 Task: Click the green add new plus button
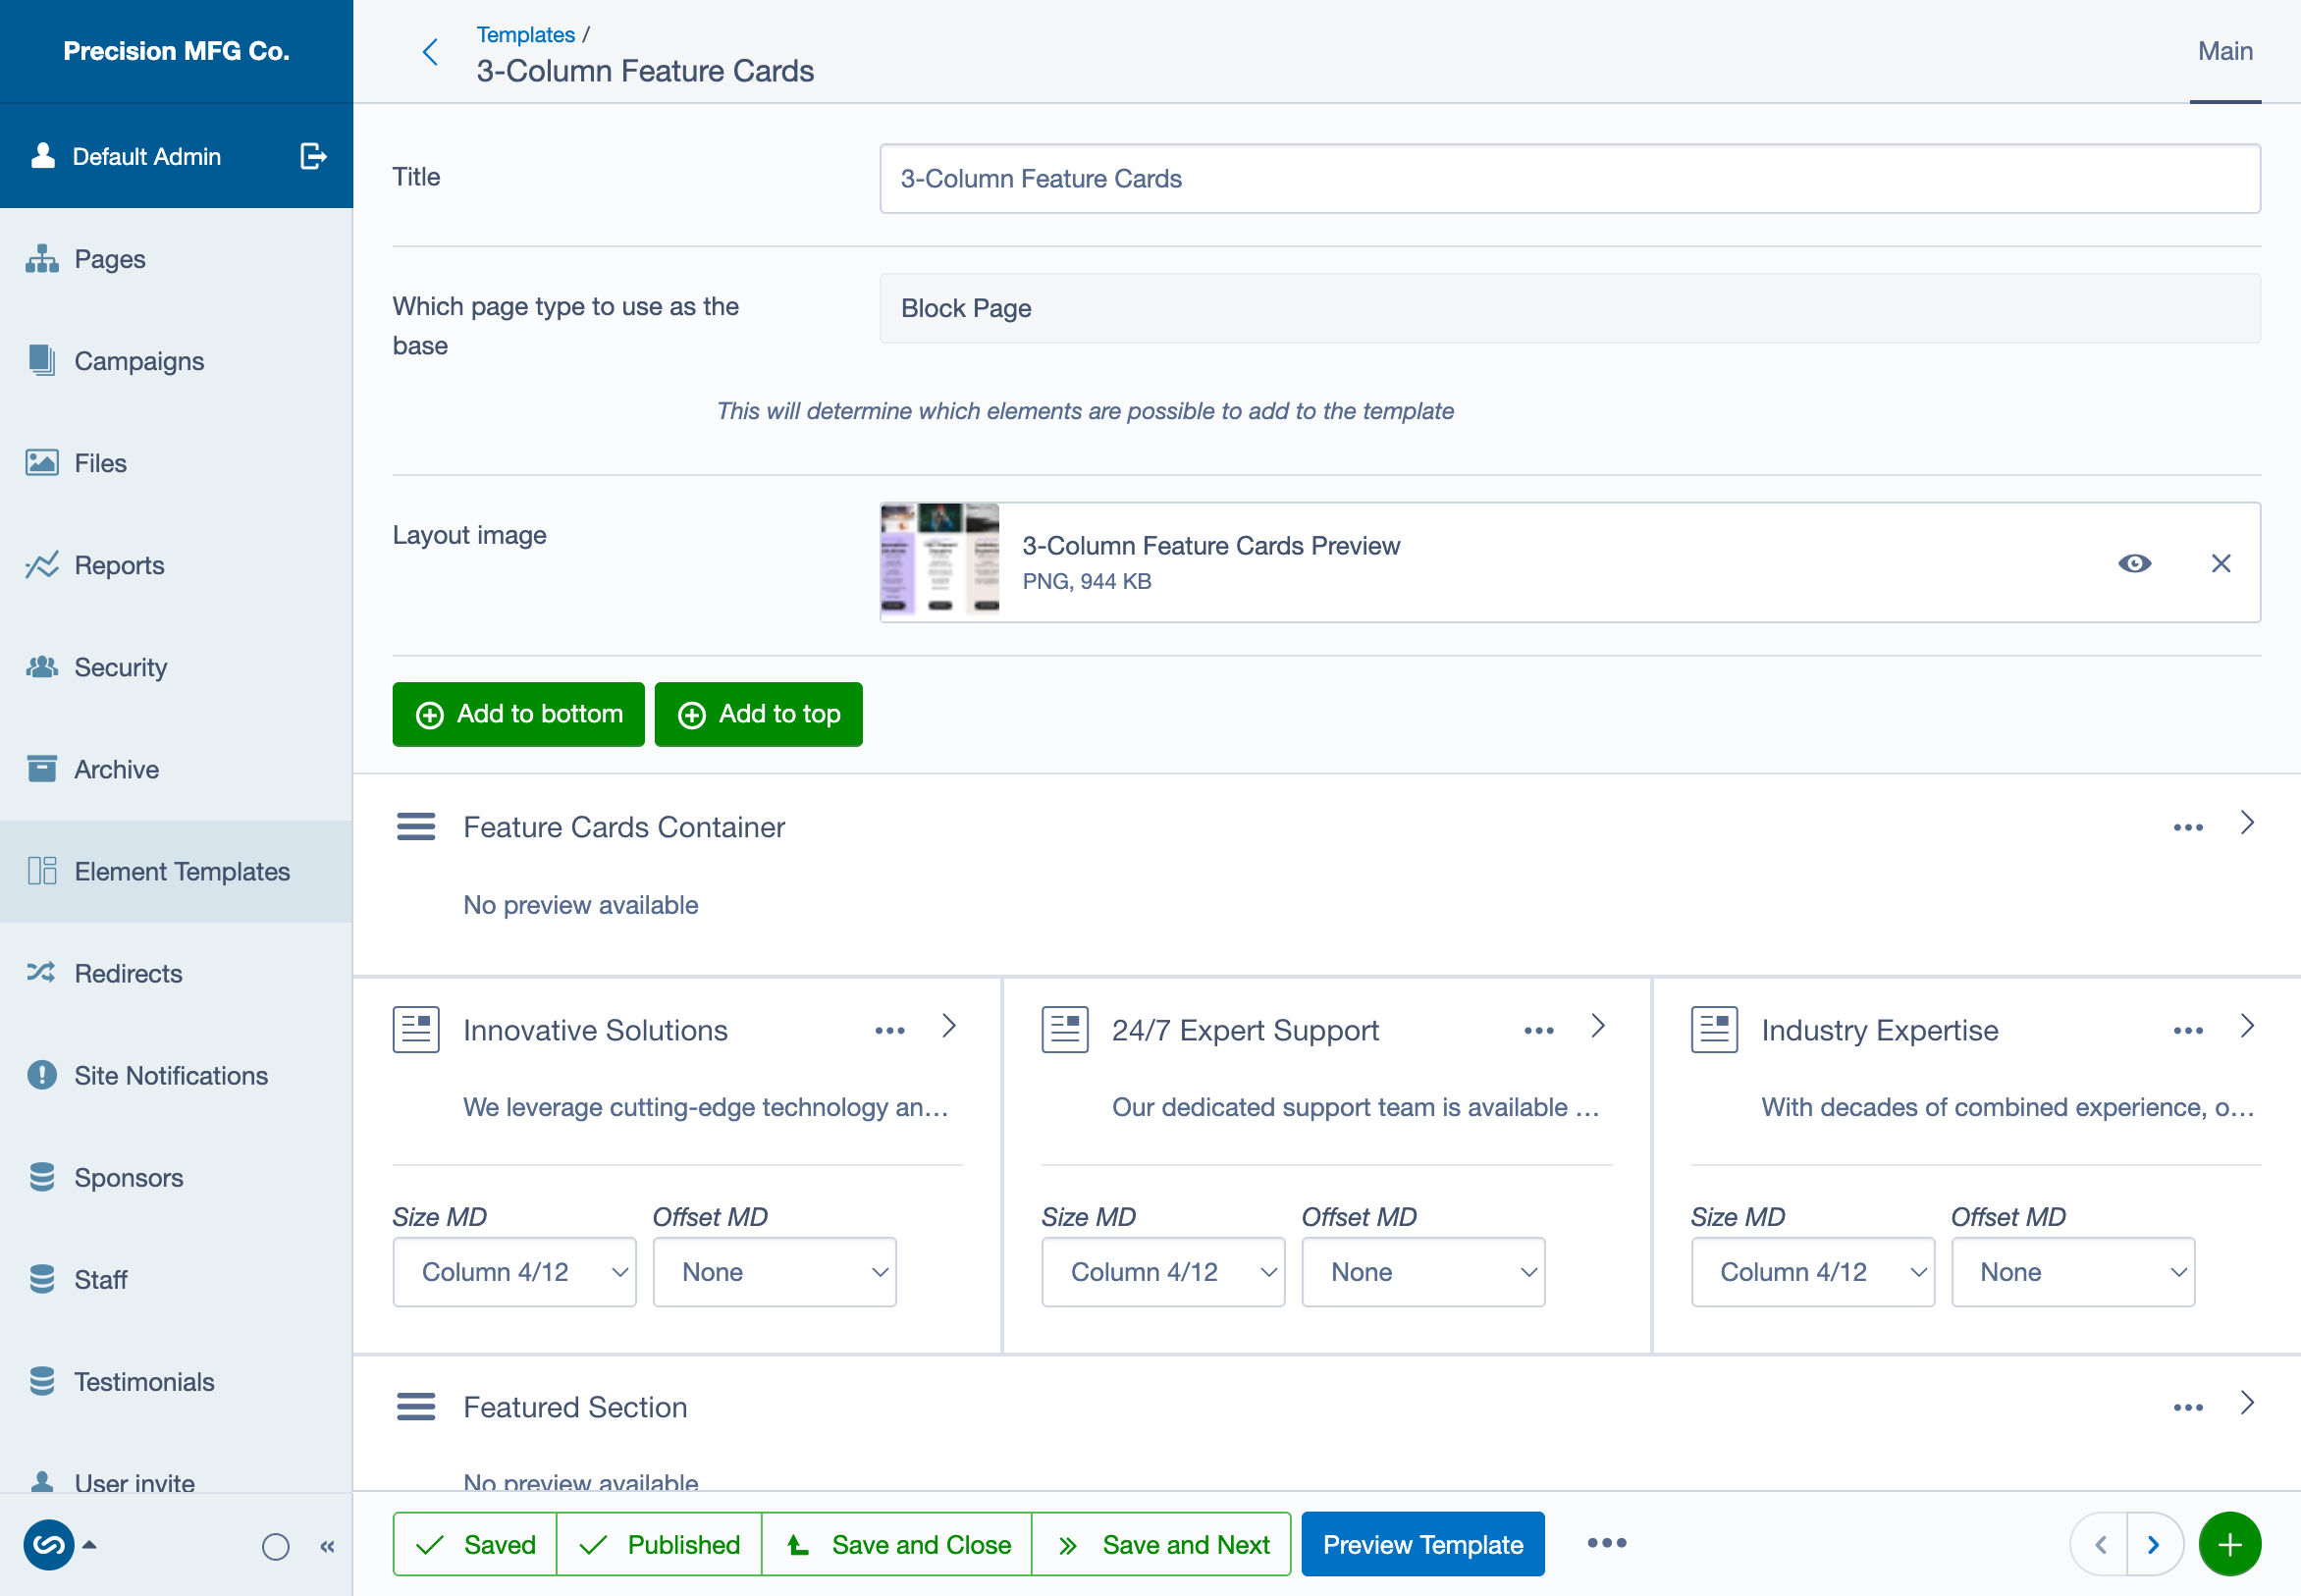[2230, 1545]
